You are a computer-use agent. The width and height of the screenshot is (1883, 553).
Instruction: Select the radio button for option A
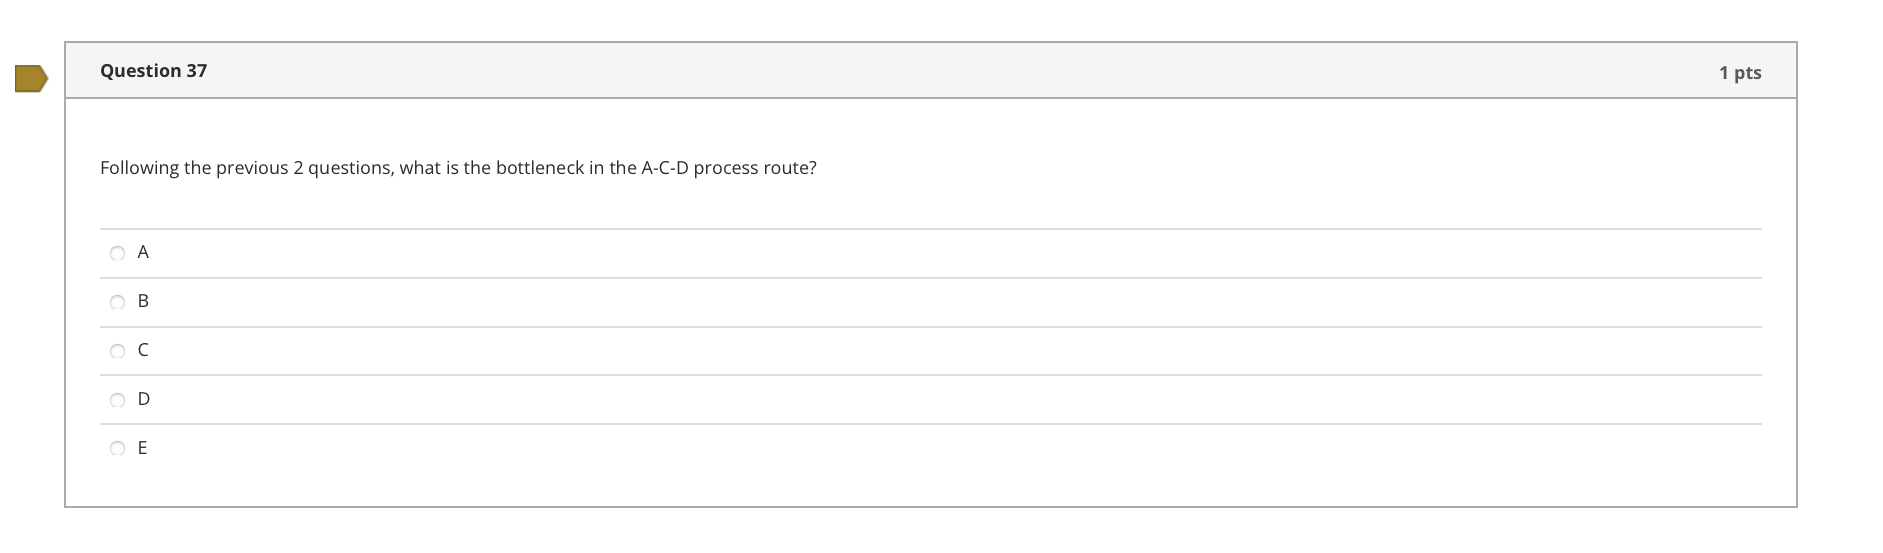[118, 254]
